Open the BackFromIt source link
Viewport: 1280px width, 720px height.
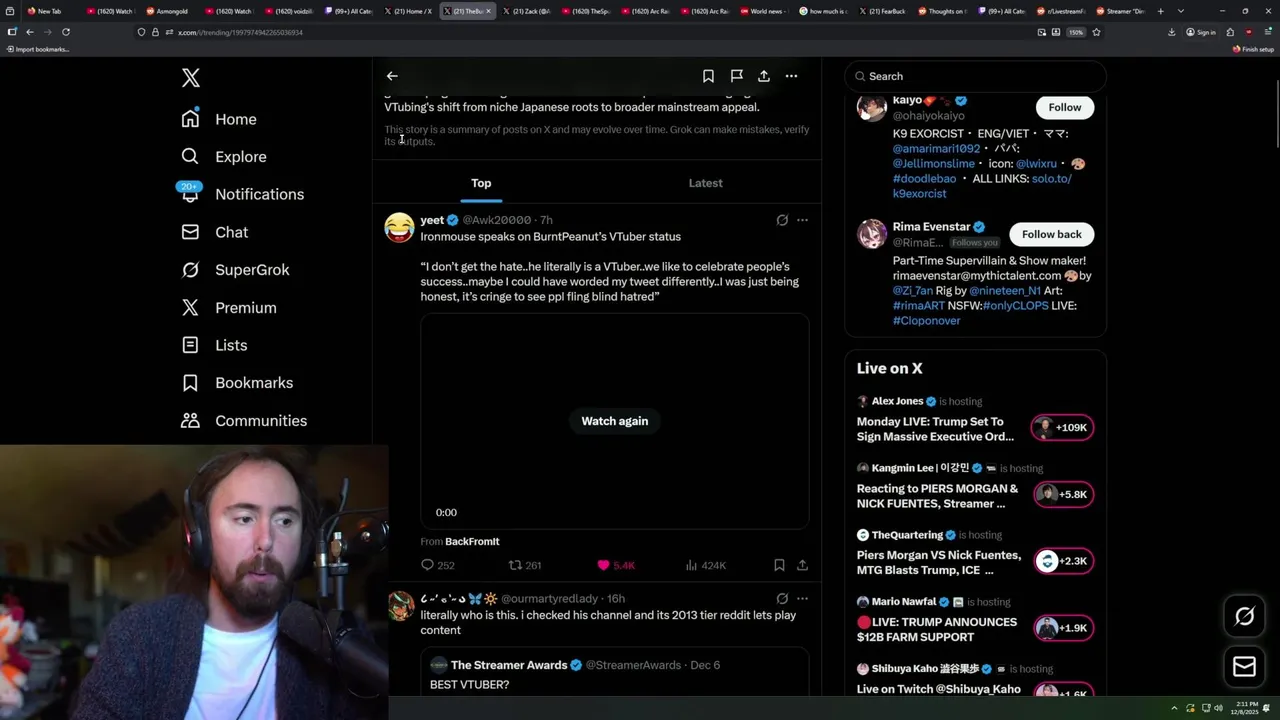472,541
